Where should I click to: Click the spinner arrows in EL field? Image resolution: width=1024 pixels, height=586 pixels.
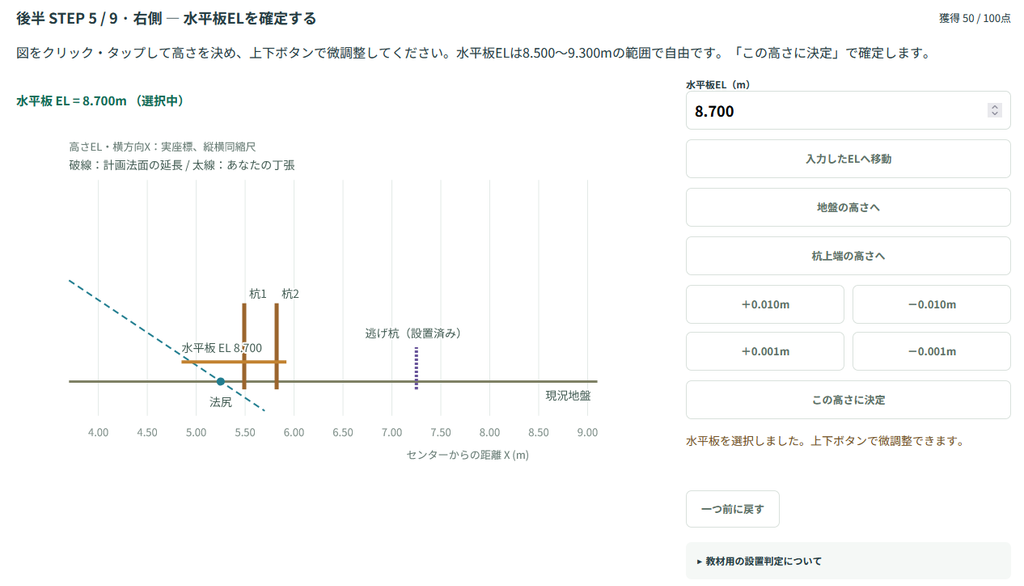click(995, 110)
